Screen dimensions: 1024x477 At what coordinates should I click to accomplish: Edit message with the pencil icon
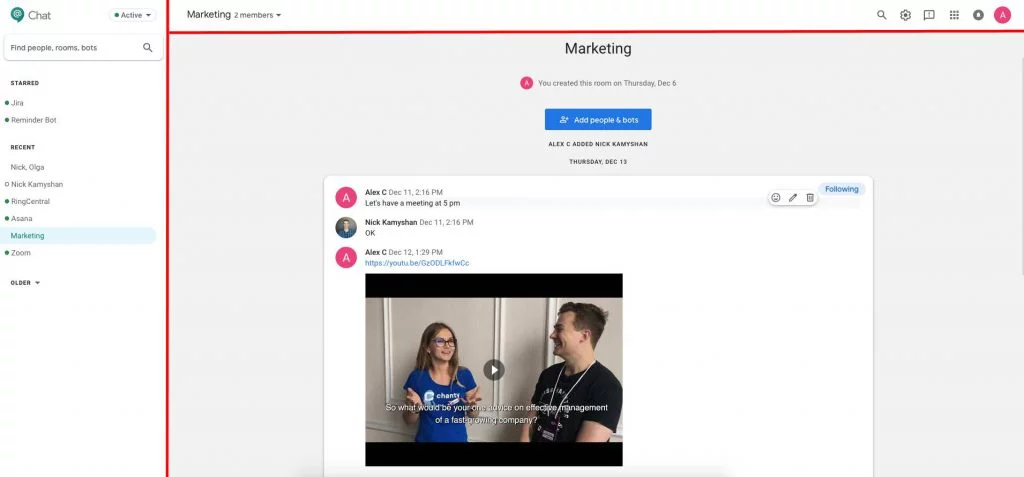pos(793,198)
